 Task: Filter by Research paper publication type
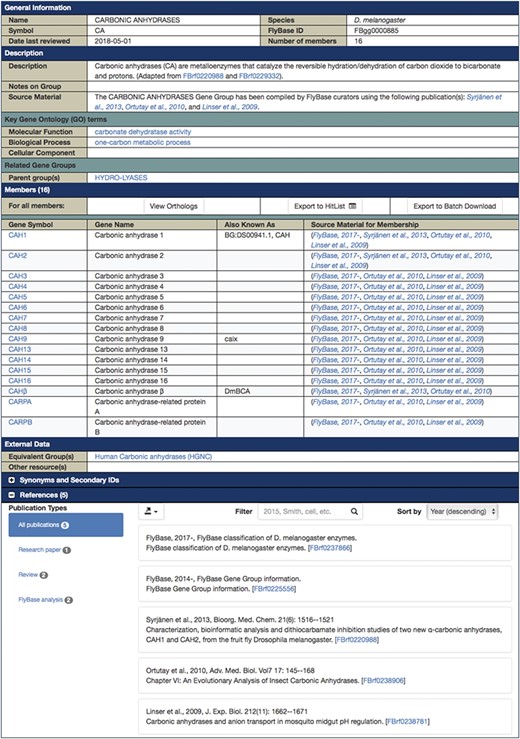44,550
